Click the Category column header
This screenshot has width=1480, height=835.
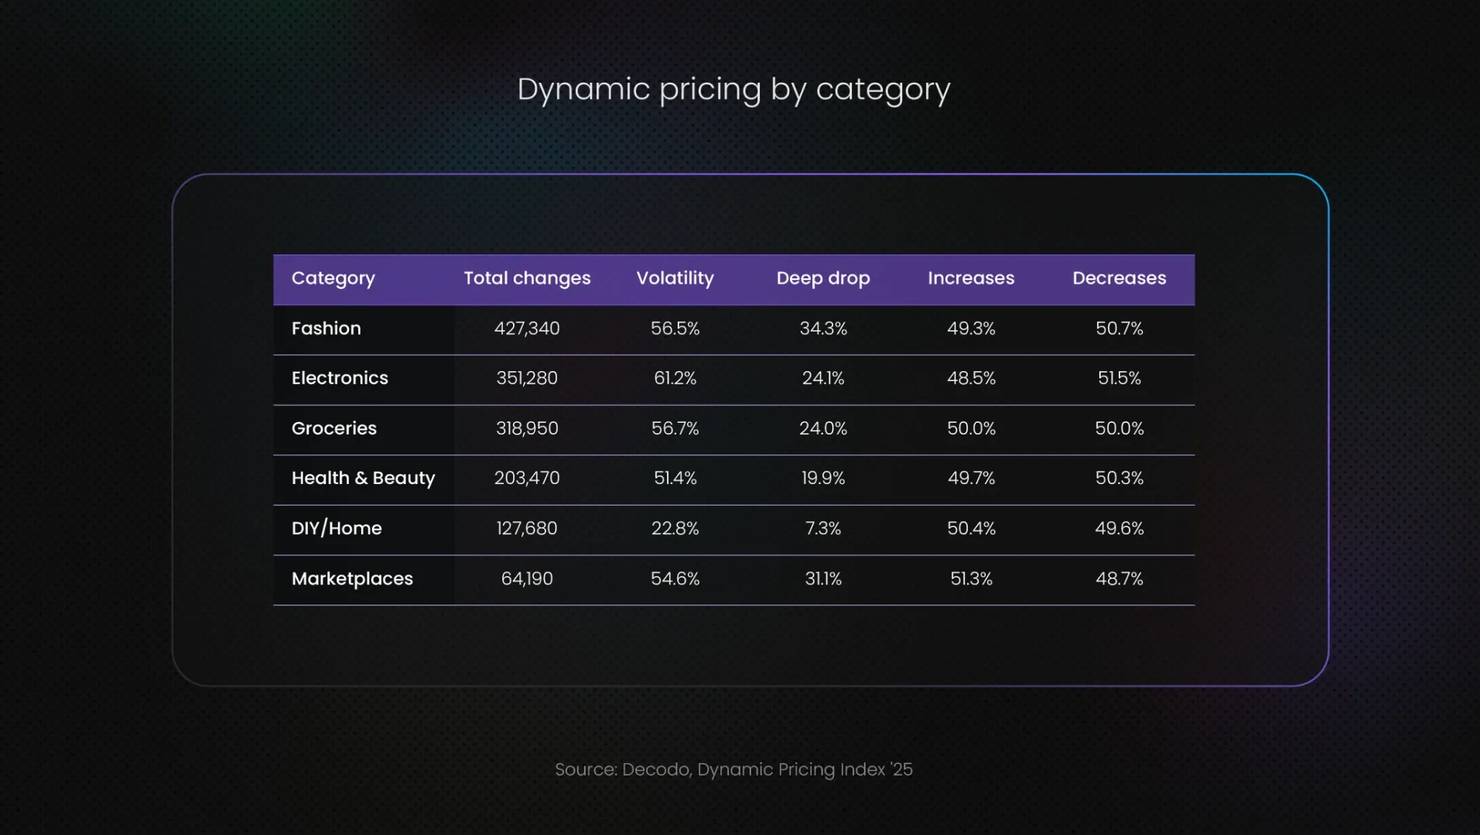pos(333,278)
